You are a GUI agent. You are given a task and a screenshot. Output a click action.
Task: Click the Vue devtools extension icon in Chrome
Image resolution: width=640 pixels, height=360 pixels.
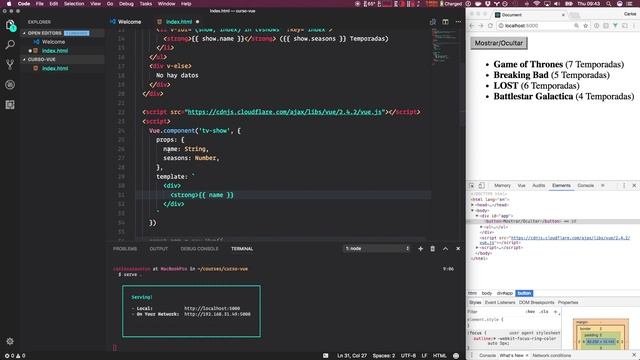[x=615, y=26]
